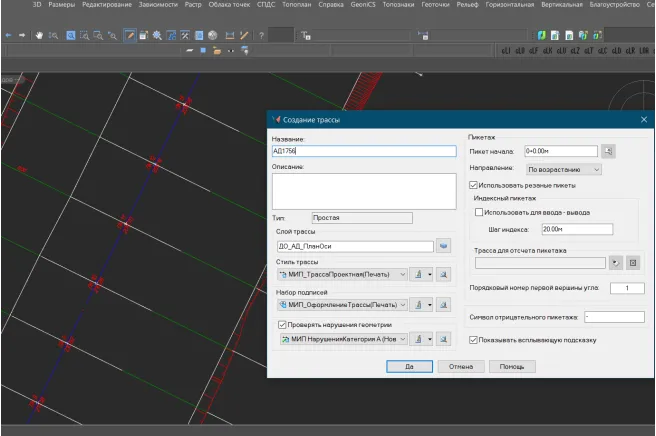Image resolution: width=656 pixels, height=436 pixels.
Task: Open the Направление dropdown
Action: (564, 169)
